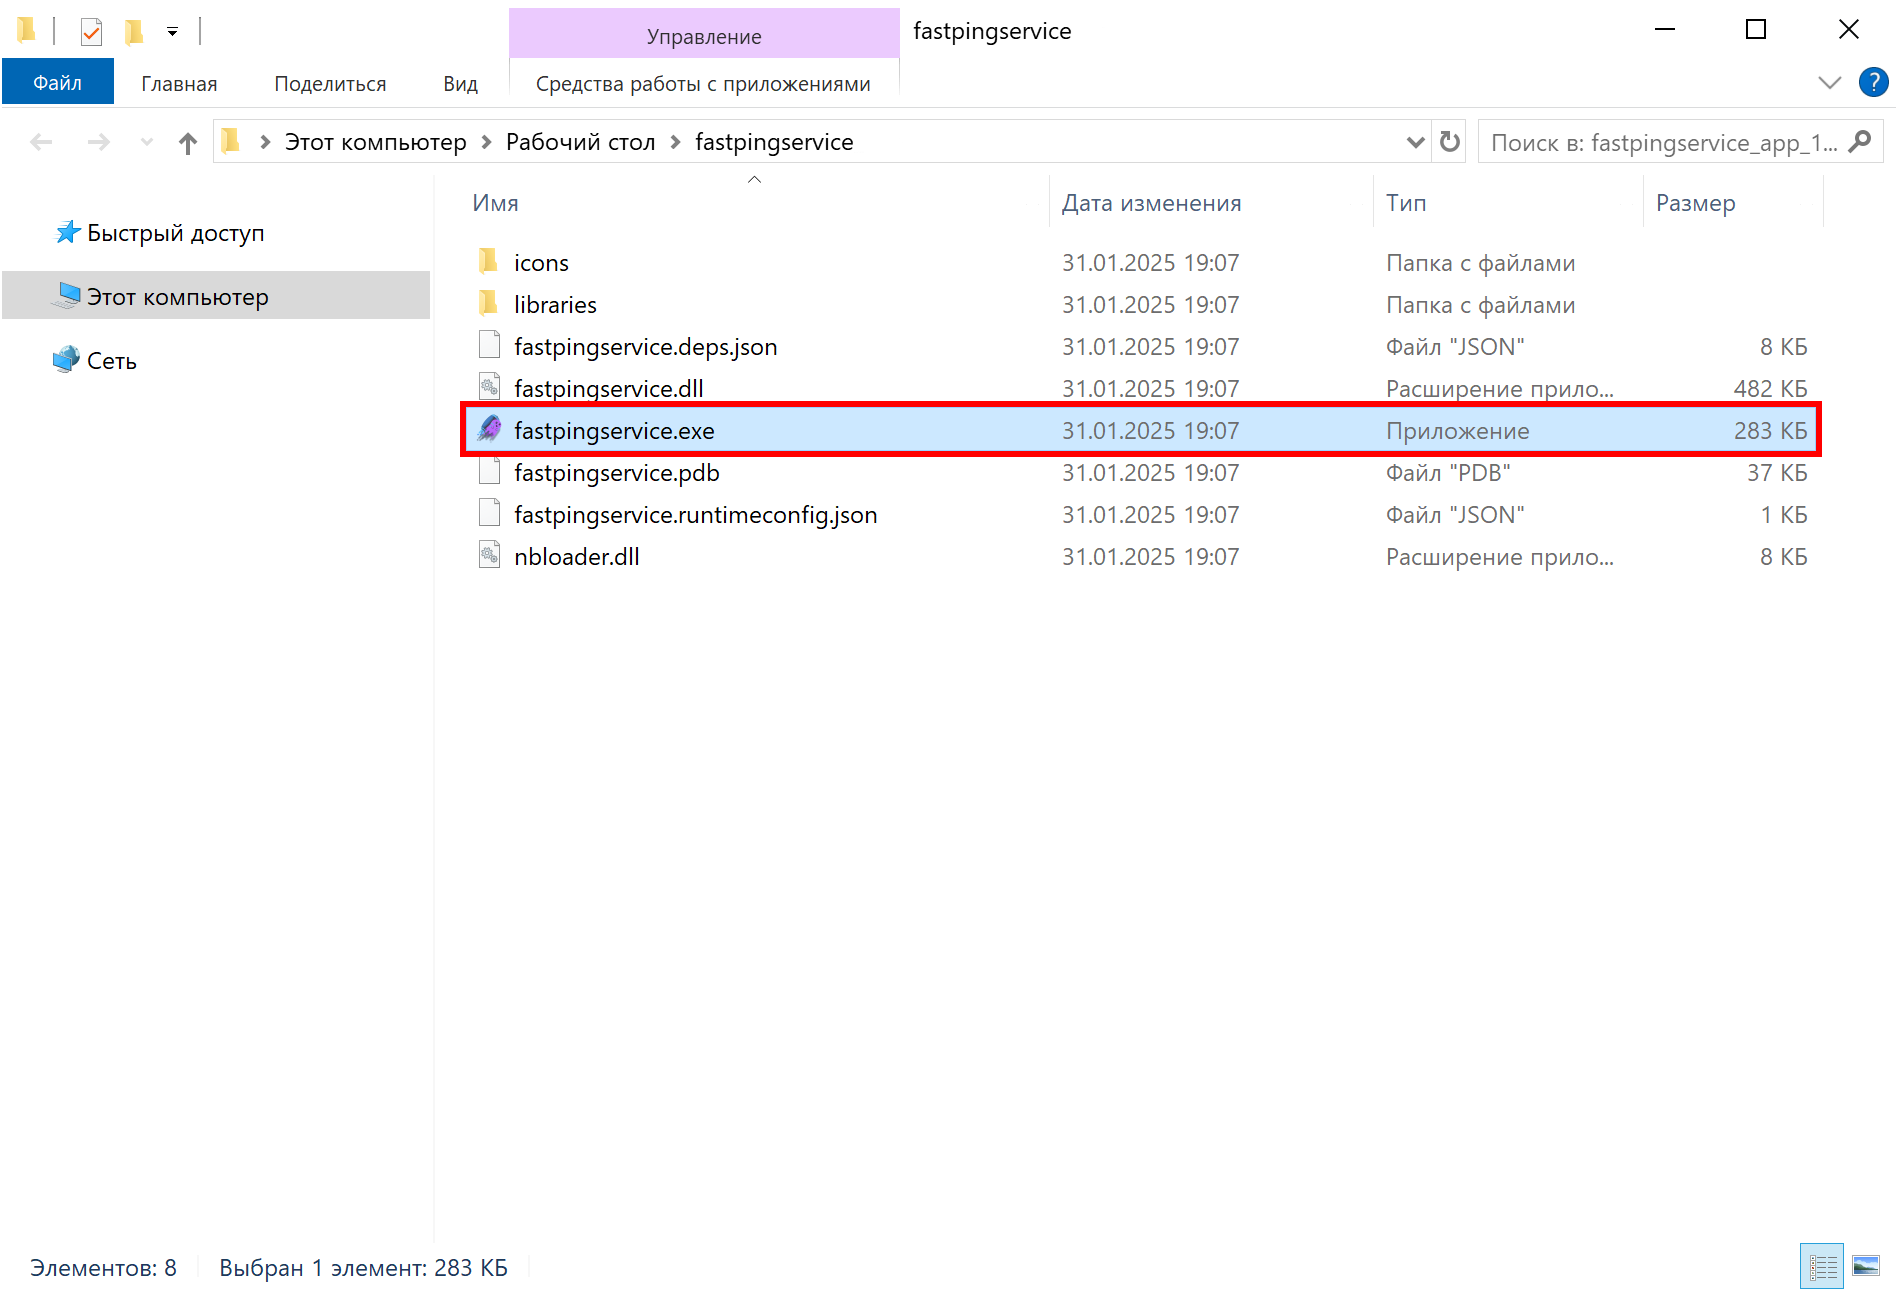Image resolution: width=1898 pixels, height=1291 pixels.
Task: Switch to details list view icon
Action: pos(1821,1266)
